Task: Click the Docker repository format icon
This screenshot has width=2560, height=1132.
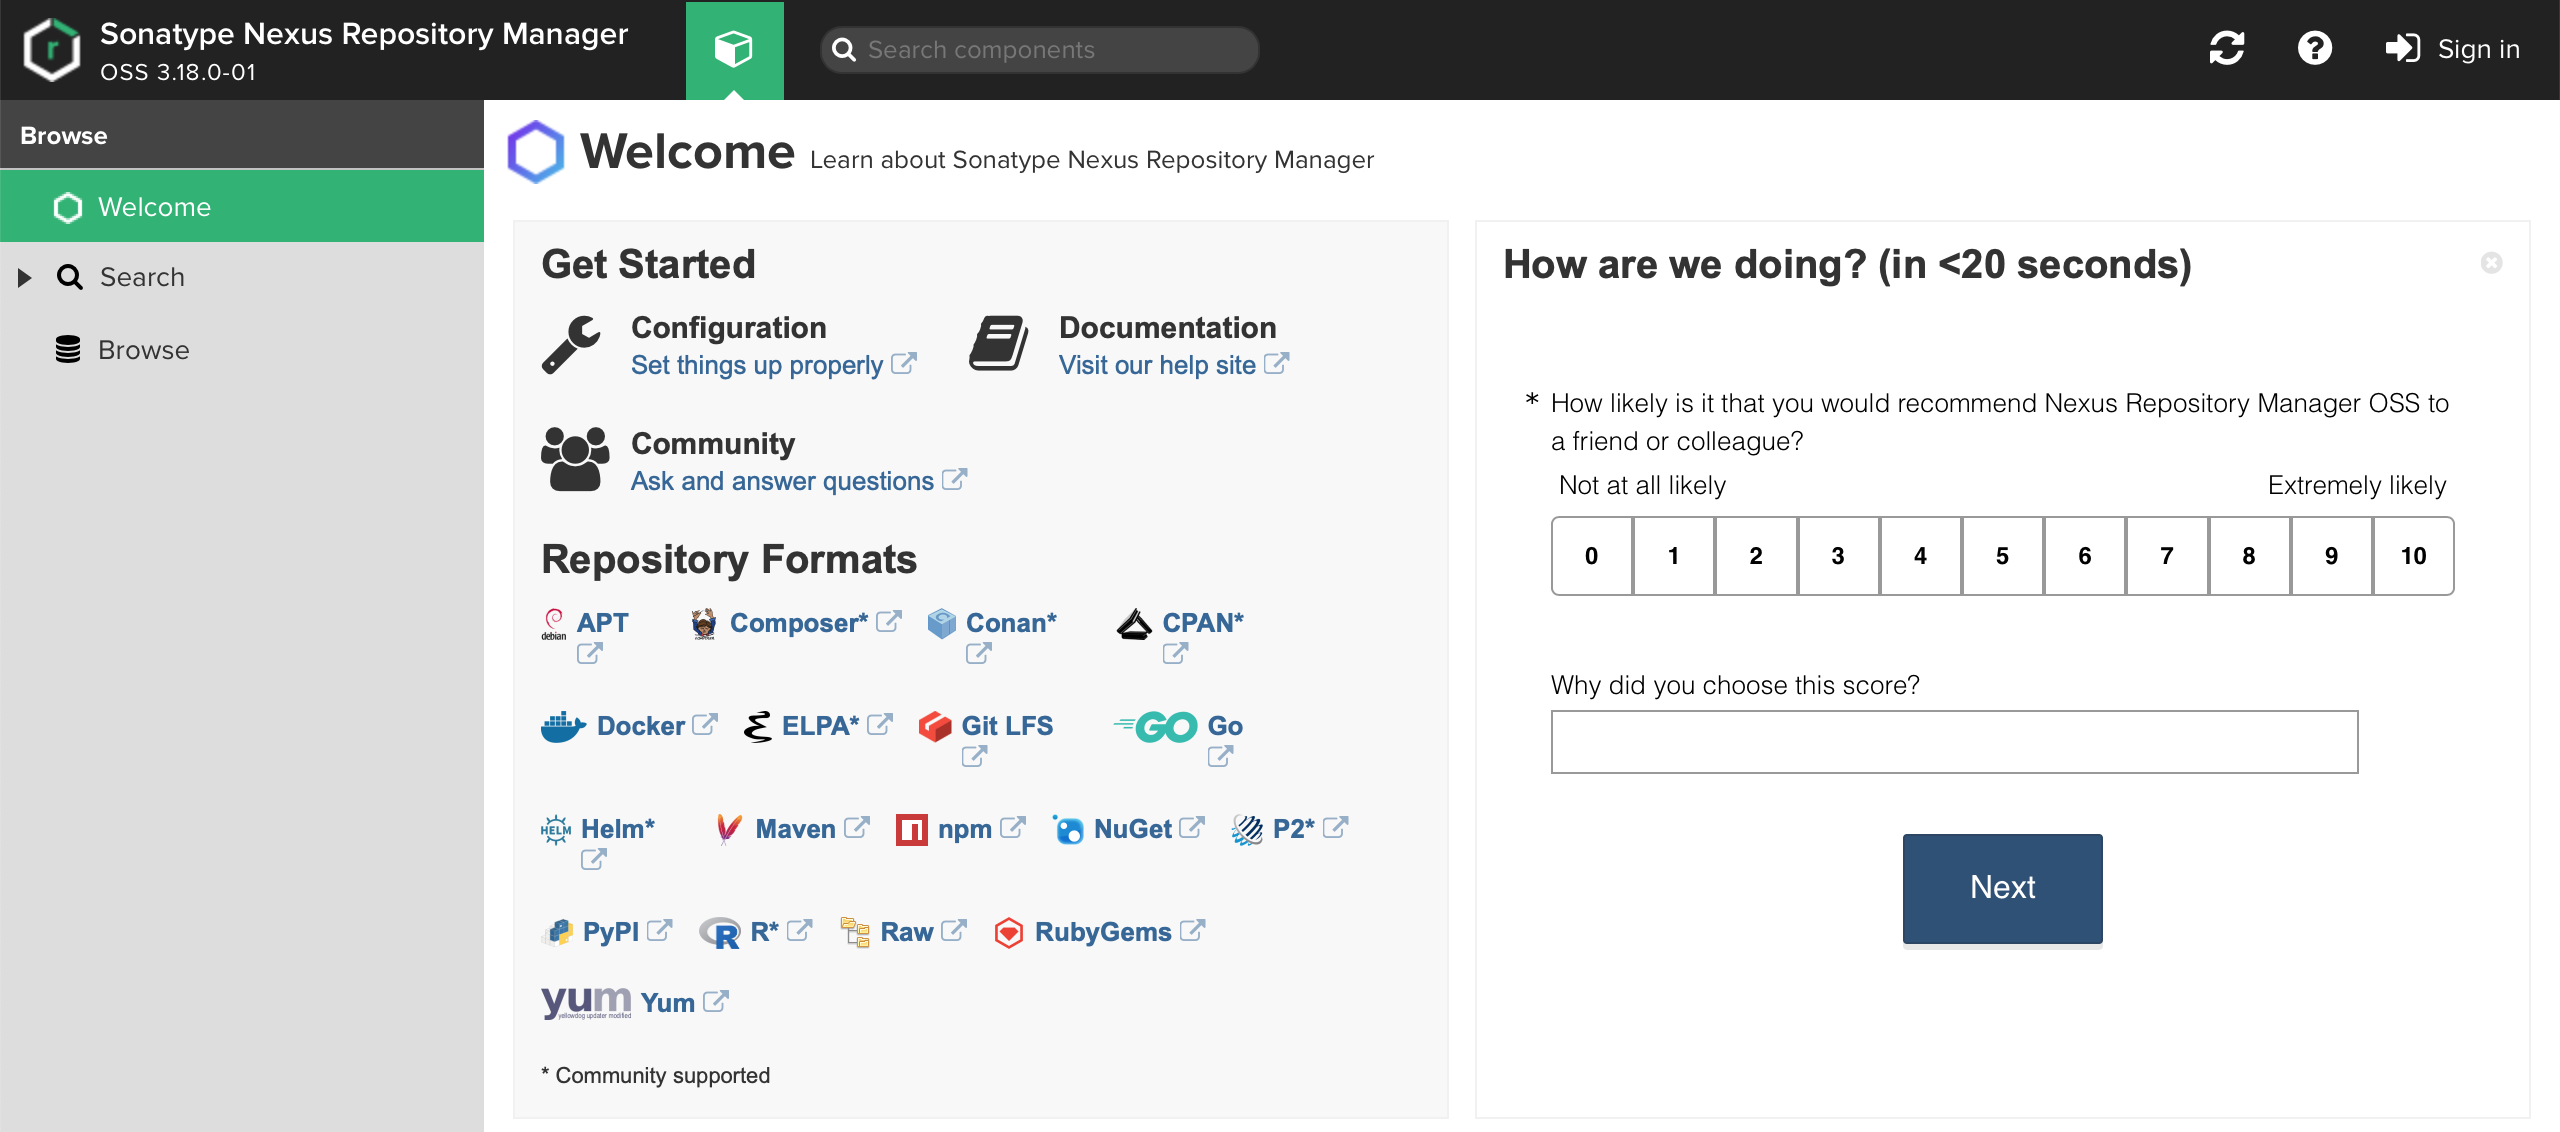Action: [565, 724]
